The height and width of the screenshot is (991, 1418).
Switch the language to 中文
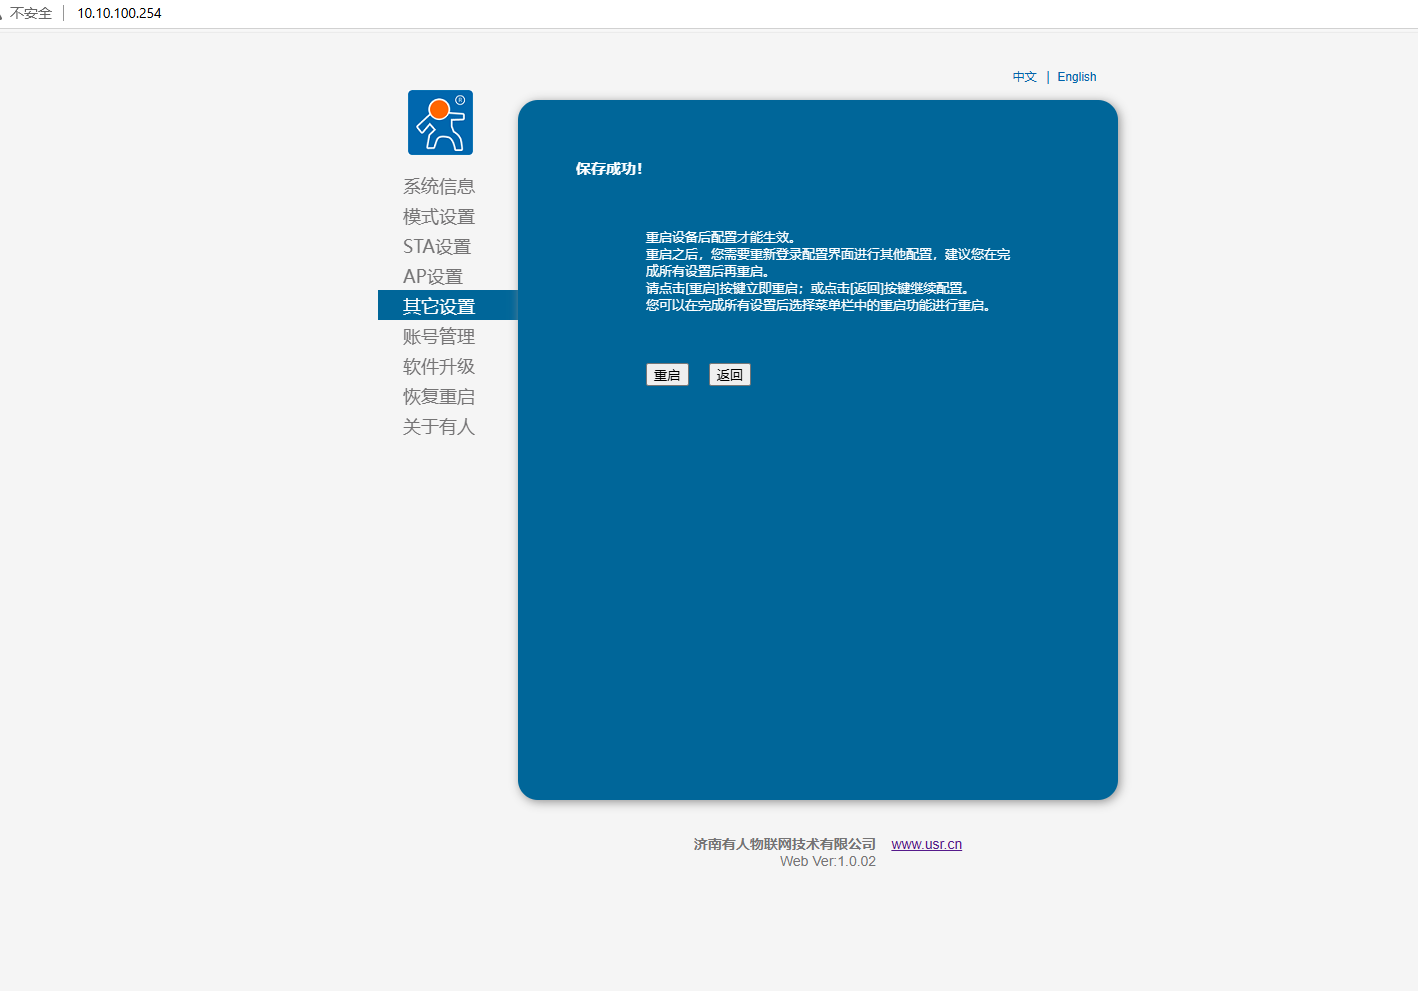(x=1024, y=77)
